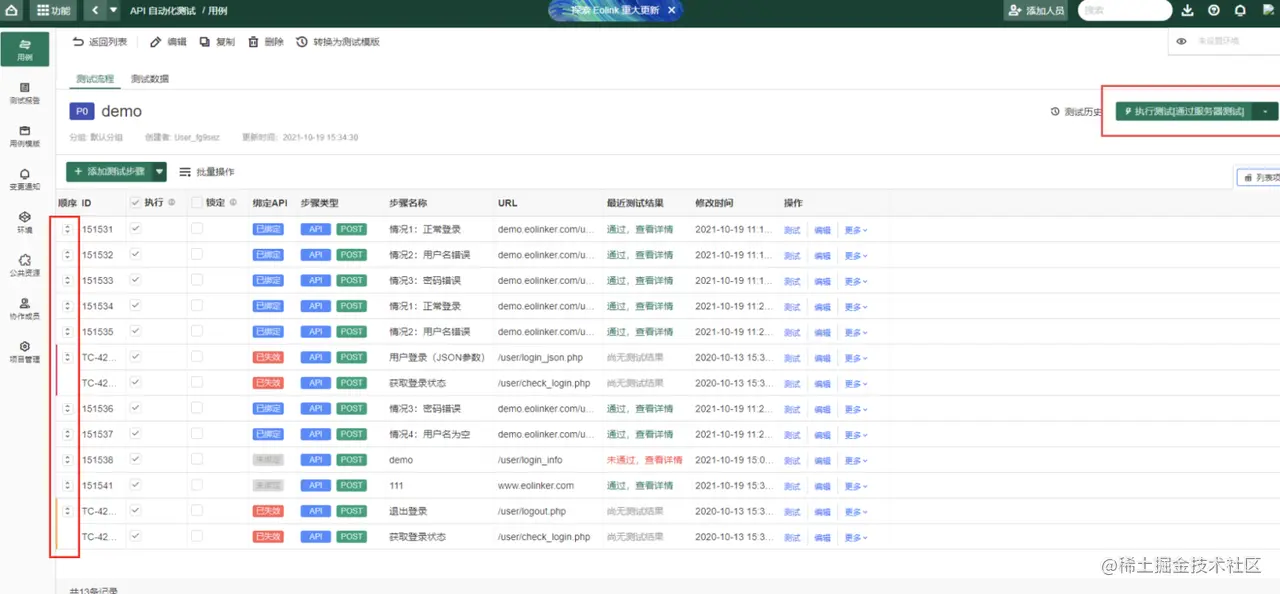Viewport: 1280px width, 594px height.
Task: Select 用例 in the sidebar
Action: coord(25,50)
